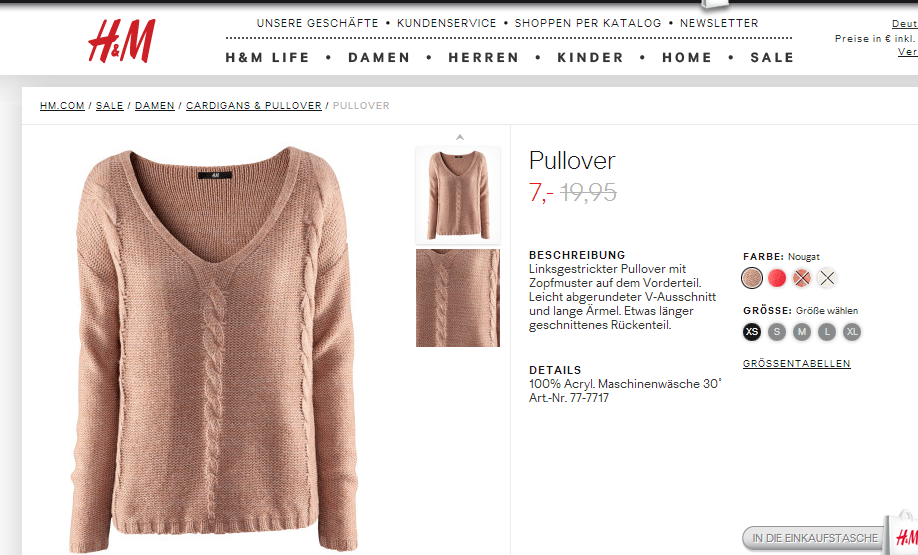Screen dimensions: 918x555
Task: Select the crossed-out orange color swatch
Action: (801, 278)
